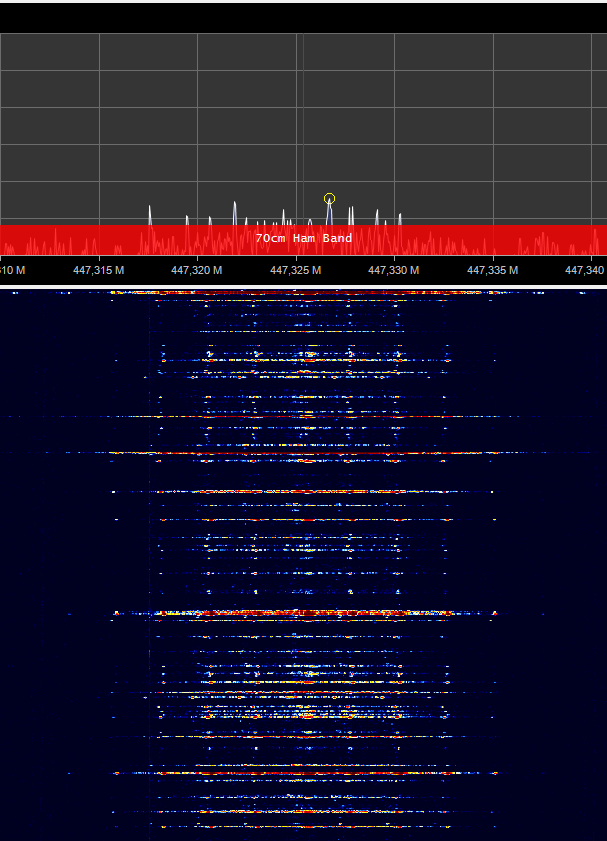Click the "70cm Ham Band" band plan label
607x841 pixels.
coord(304,238)
